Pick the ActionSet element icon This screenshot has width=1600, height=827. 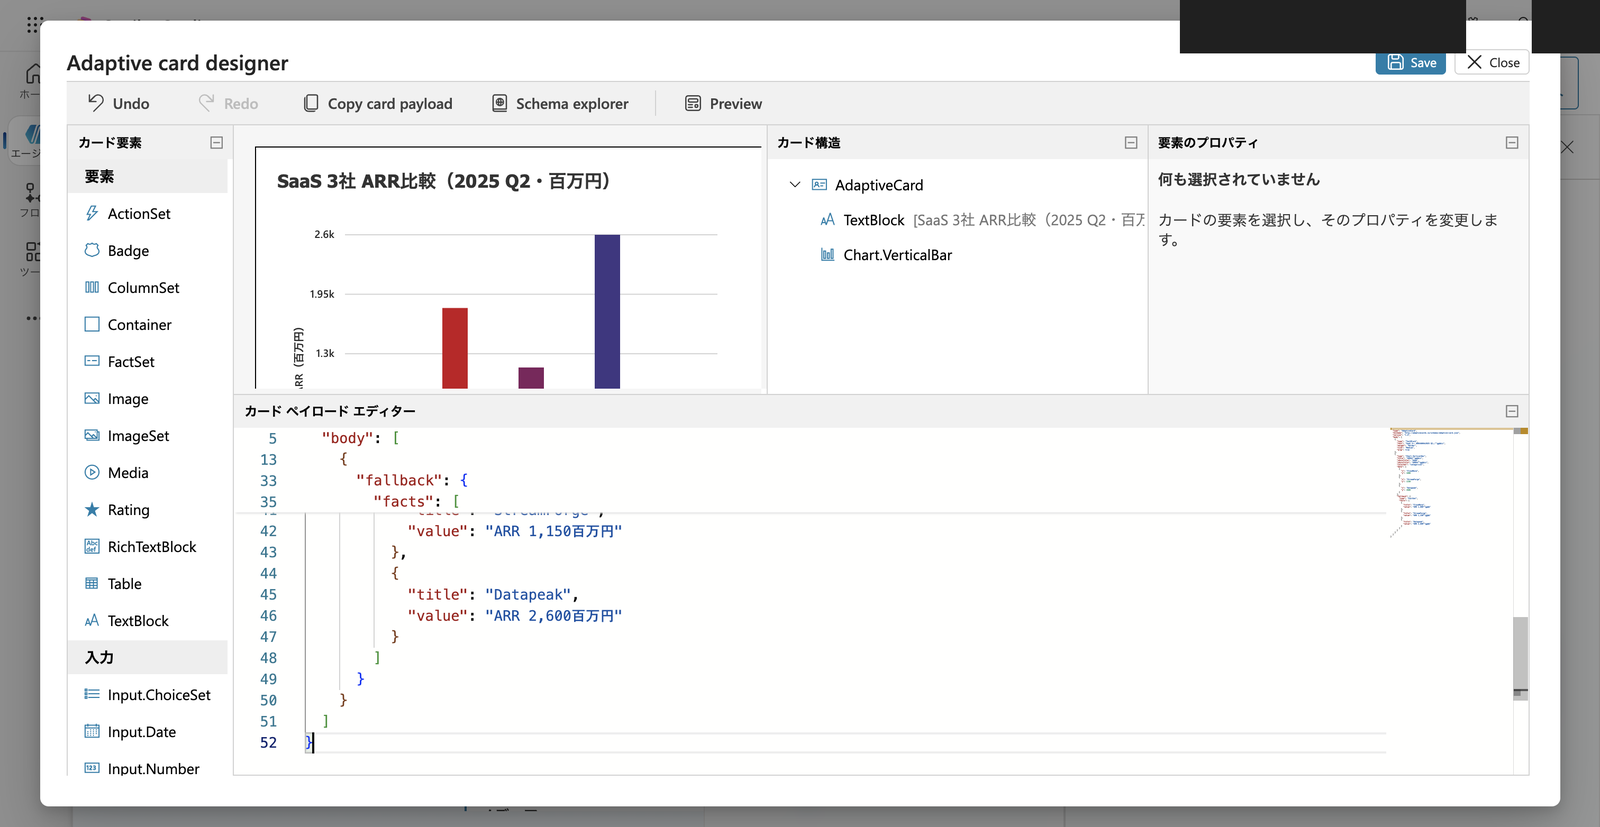[x=92, y=213]
